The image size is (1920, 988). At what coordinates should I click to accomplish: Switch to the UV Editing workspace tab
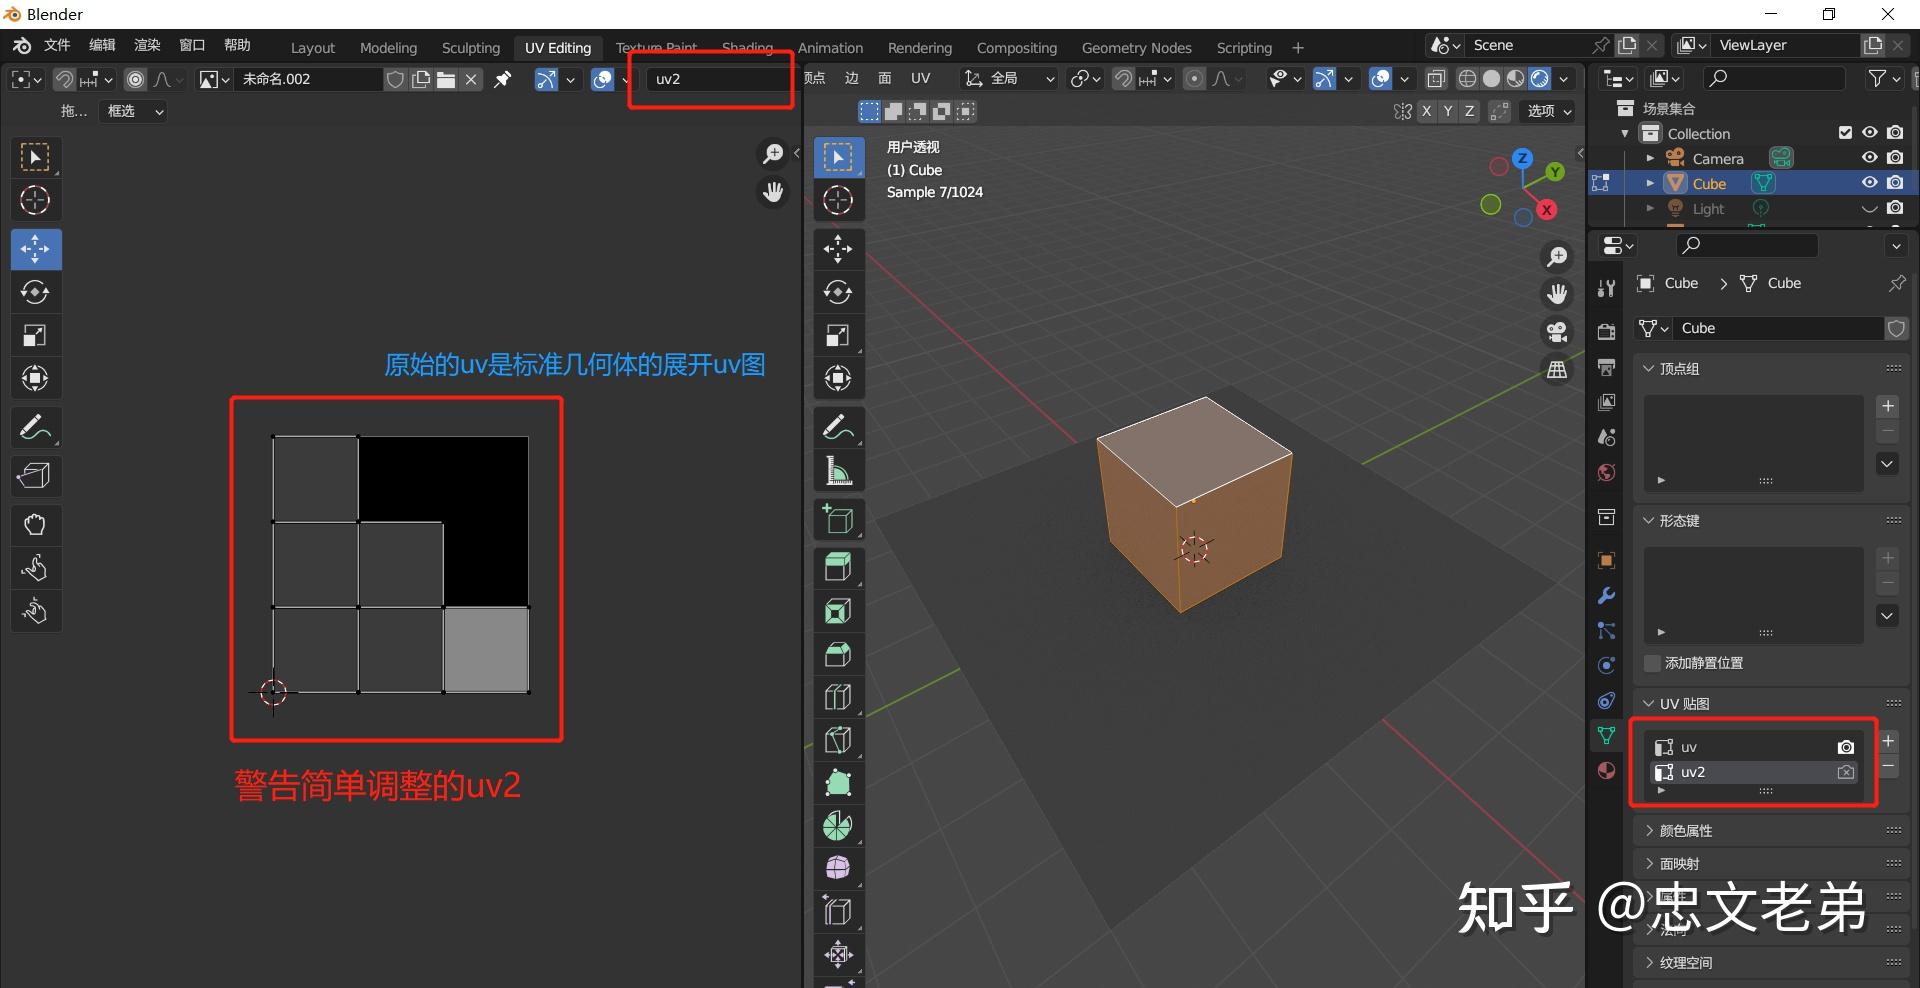(557, 47)
